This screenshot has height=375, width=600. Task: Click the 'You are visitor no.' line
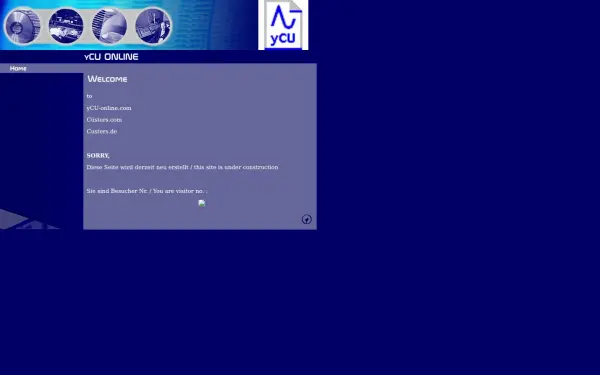coord(147,191)
